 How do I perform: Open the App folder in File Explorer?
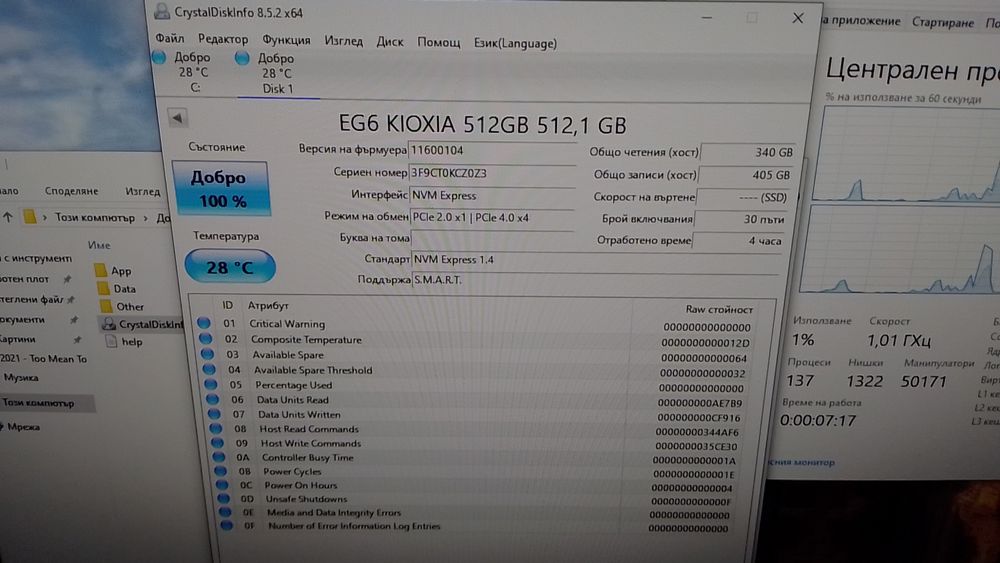coord(114,271)
